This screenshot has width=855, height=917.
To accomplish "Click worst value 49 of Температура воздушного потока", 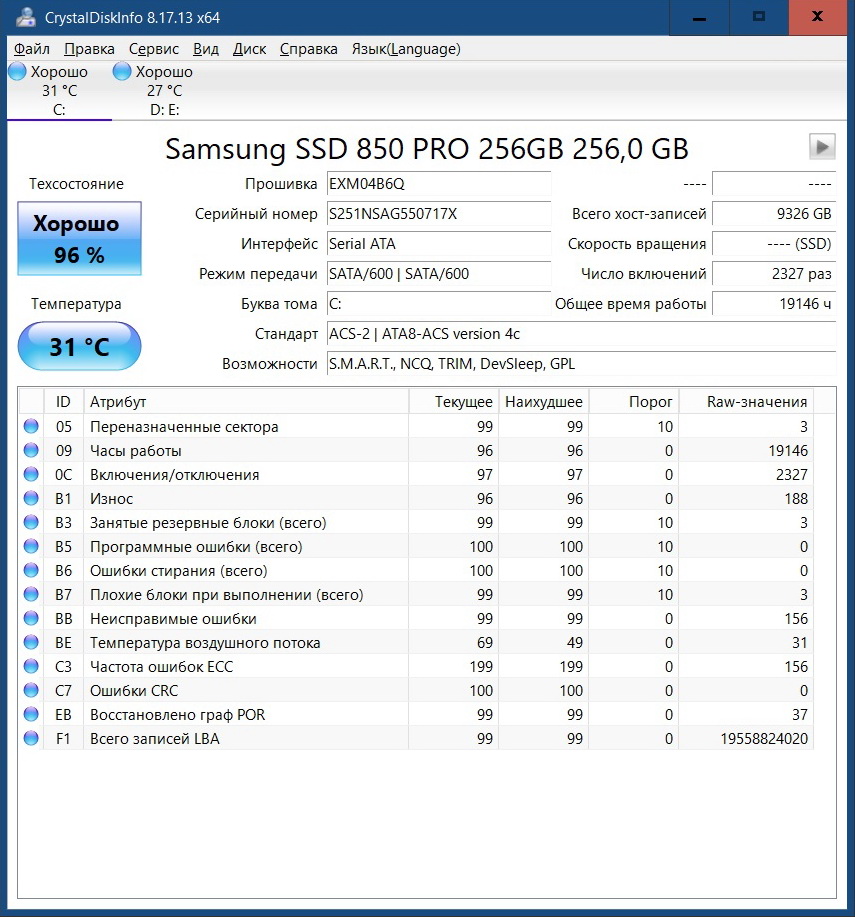I will 575,643.
